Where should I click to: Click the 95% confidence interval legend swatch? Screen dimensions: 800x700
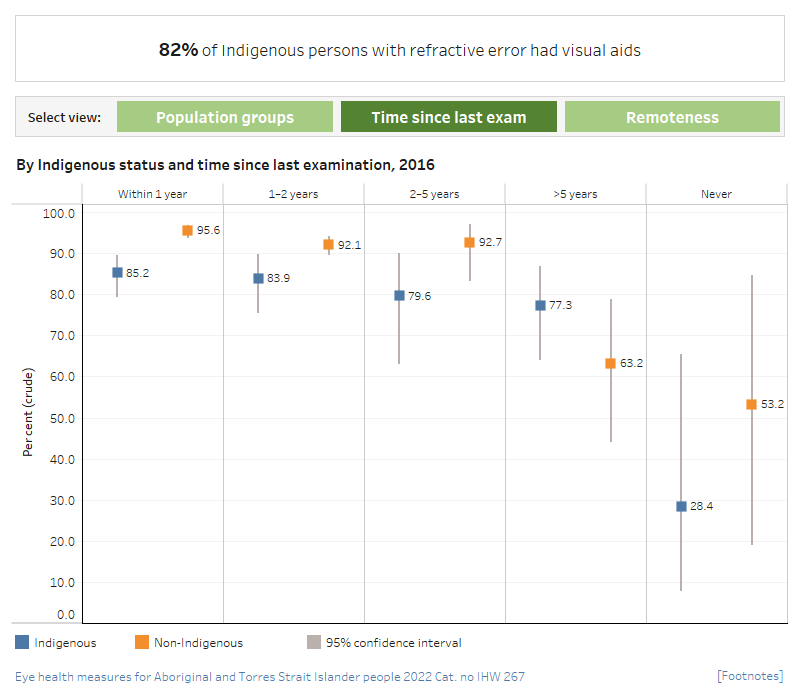click(x=314, y=643)
